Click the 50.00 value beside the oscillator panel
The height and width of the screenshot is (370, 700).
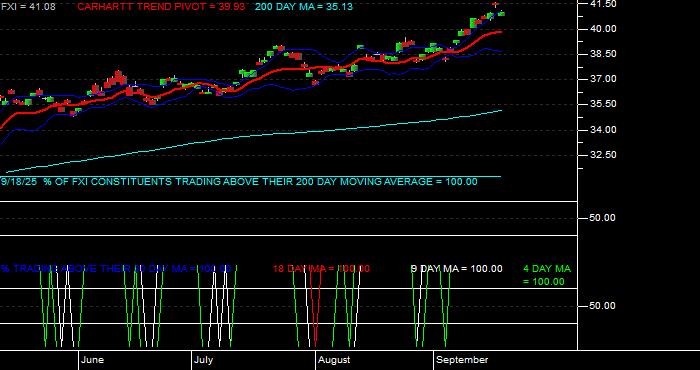pyautogui.click(x=603, y=306)
